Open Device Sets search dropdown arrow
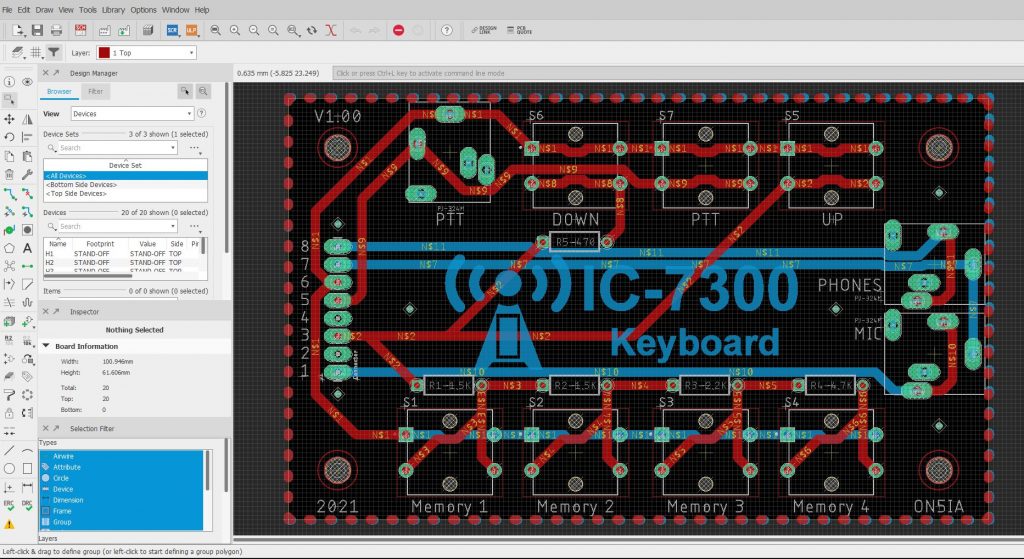 (173, 148)
